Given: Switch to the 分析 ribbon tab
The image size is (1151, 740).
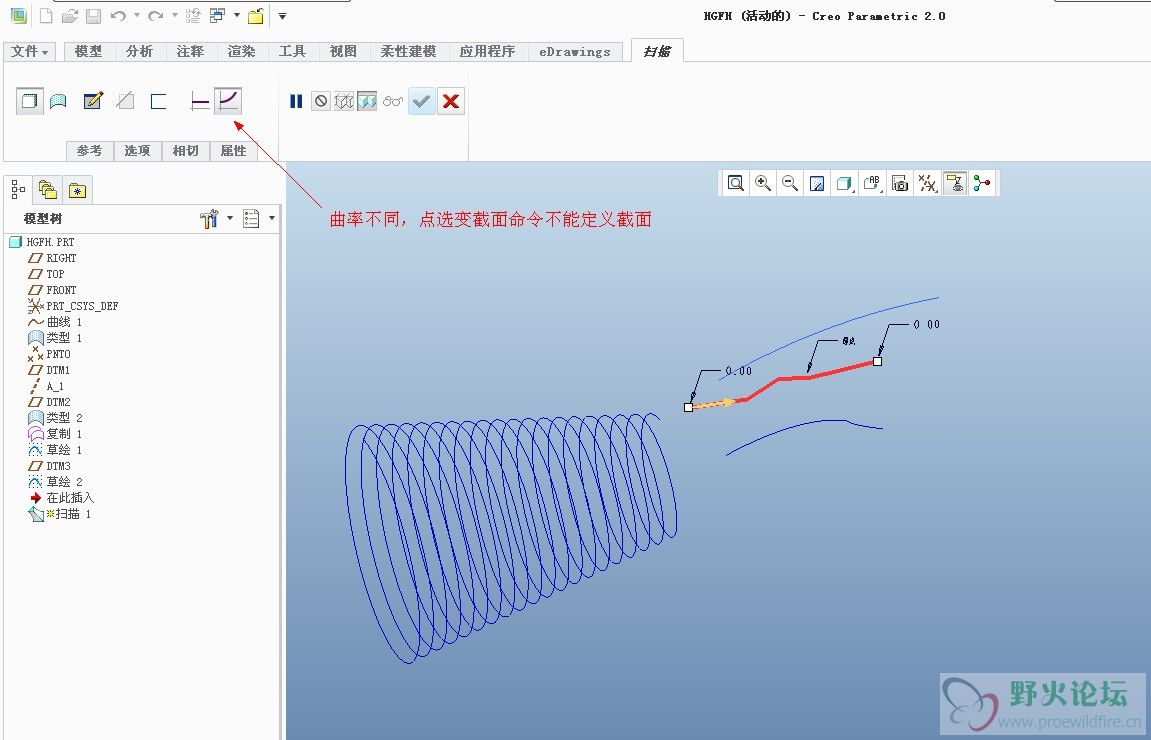Looking at the screenshot, I should click(139, 51).
